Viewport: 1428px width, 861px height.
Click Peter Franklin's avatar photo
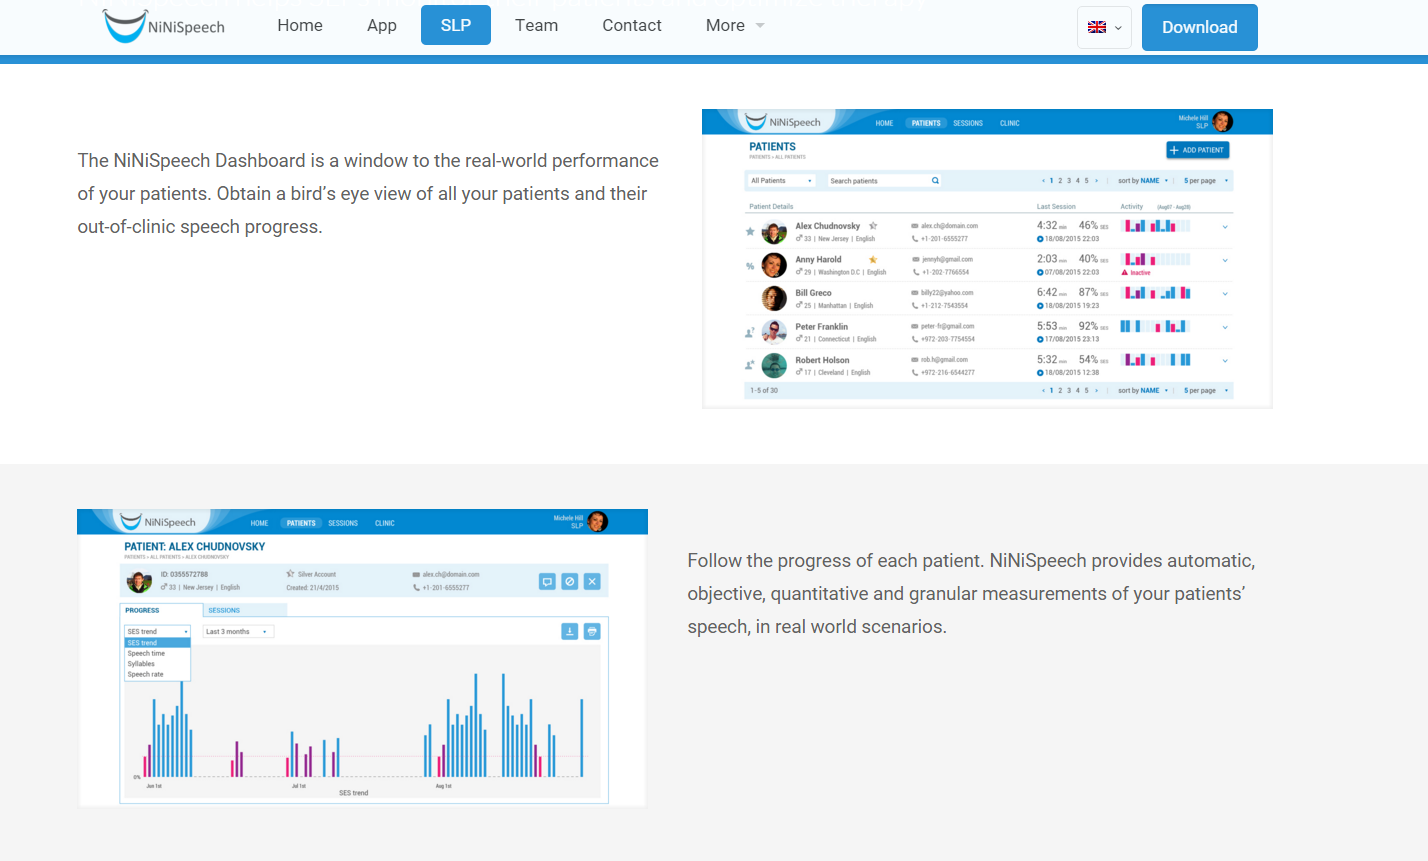point(774,332)
